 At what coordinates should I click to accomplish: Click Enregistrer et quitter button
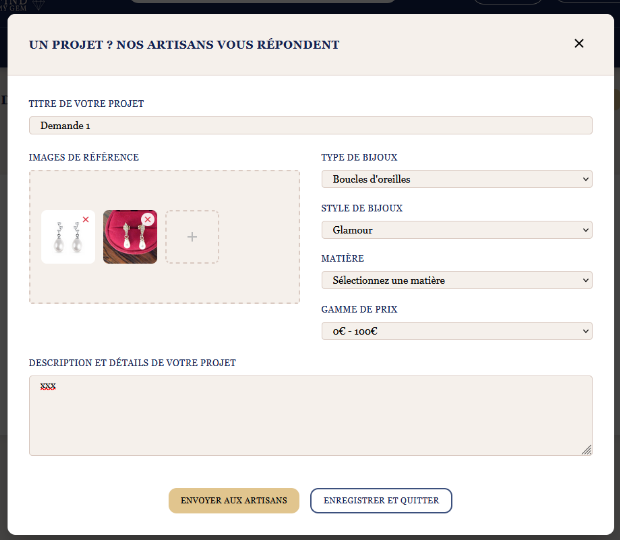[381, 500]
